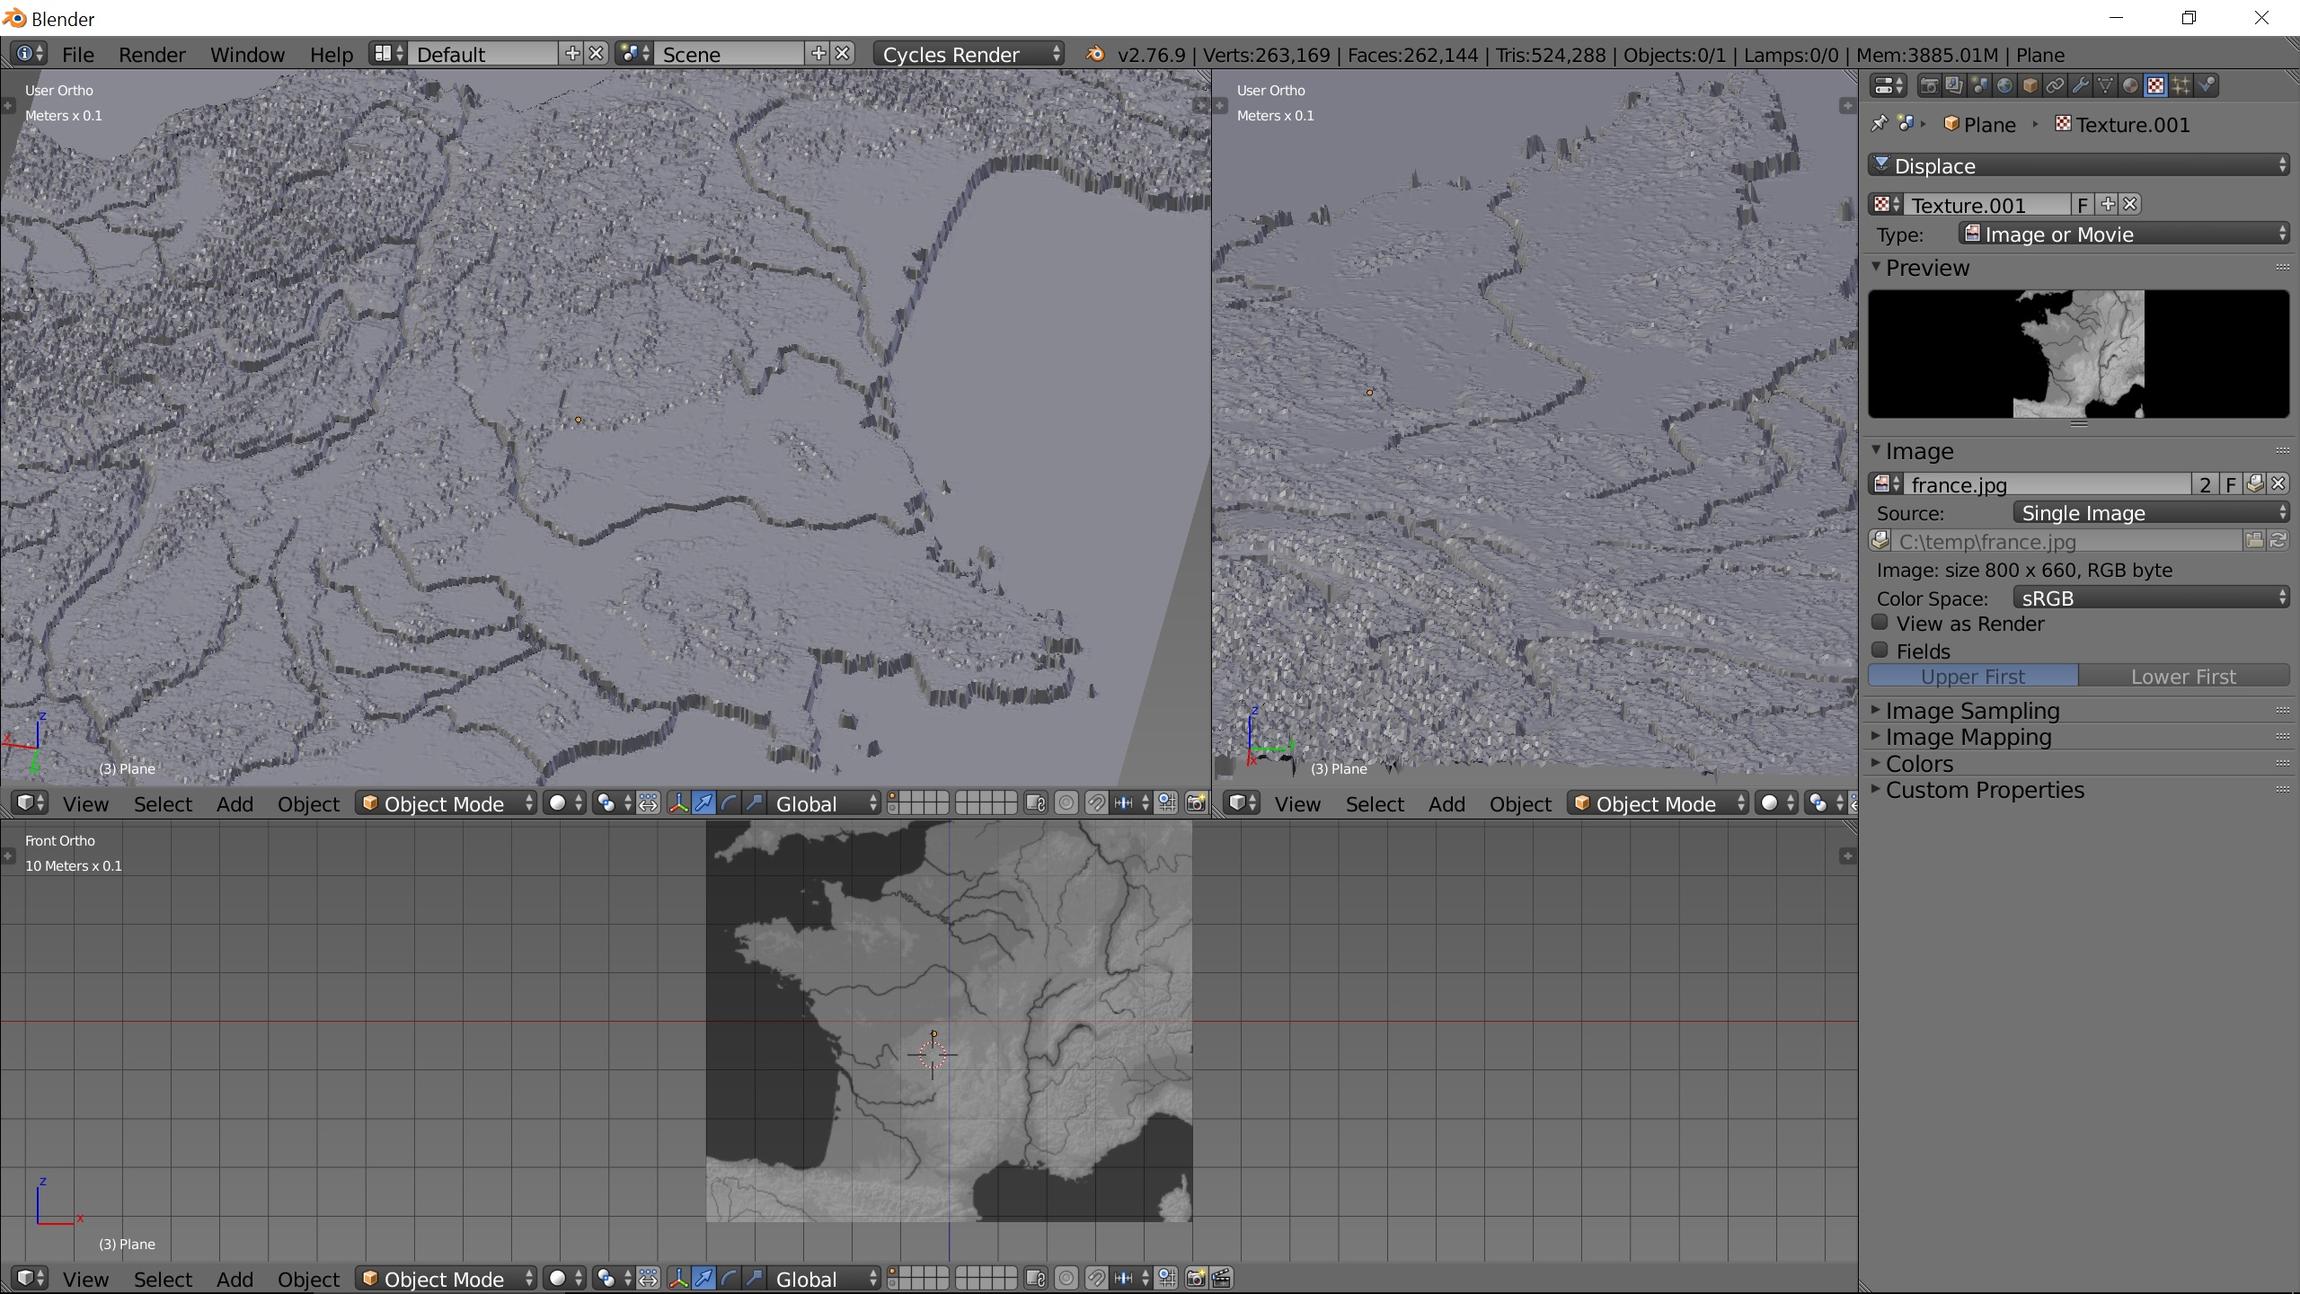Open the Scene properties tab in the tab row
Screen dimensions: 2300x1294
[x=1979, y=86]
